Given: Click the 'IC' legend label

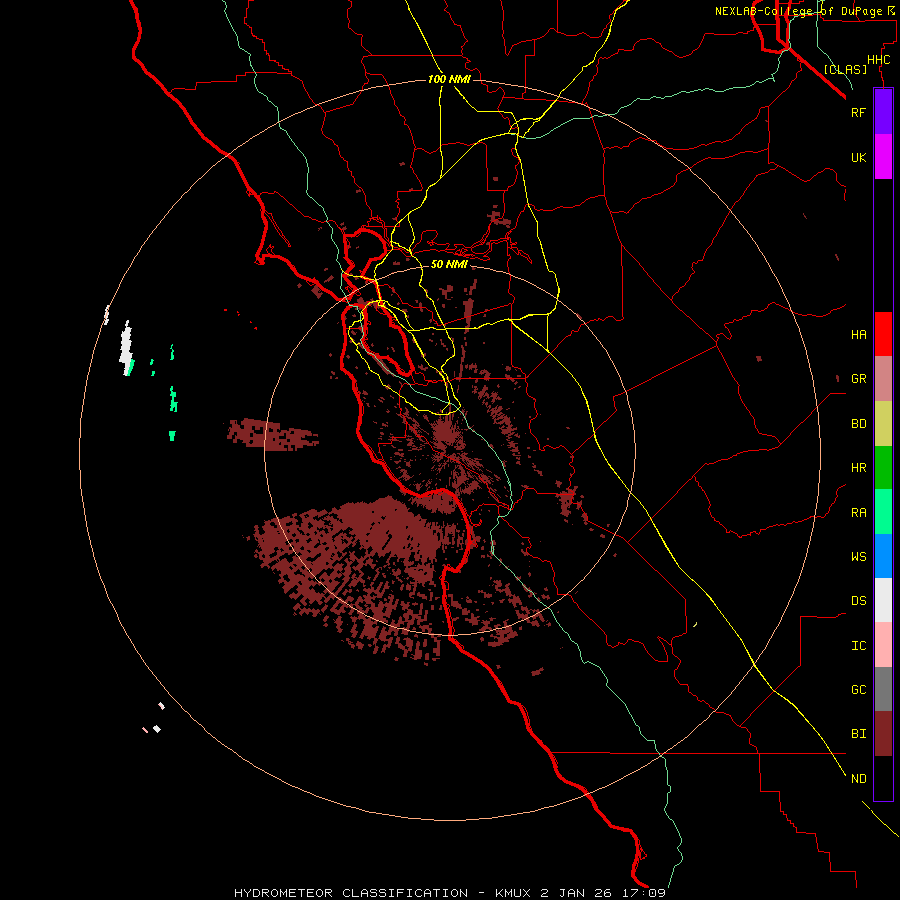Looking at the screenshot, I should [x=858, y=646].
